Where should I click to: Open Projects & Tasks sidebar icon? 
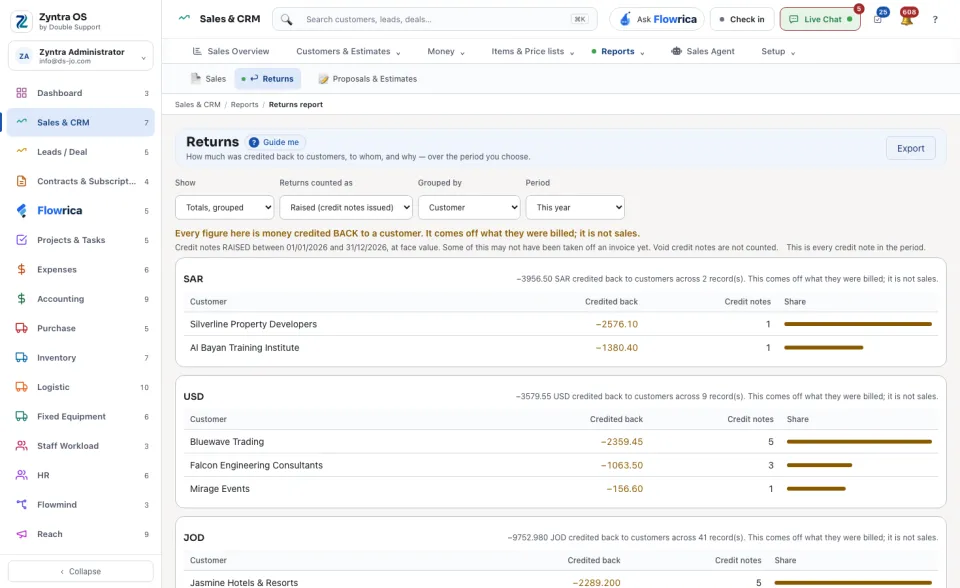21,240
